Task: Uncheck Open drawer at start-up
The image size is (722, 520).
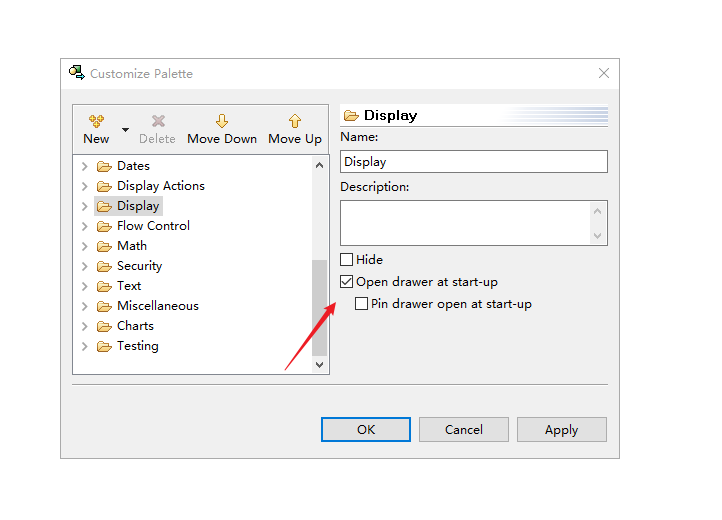Action: [347, 282]
